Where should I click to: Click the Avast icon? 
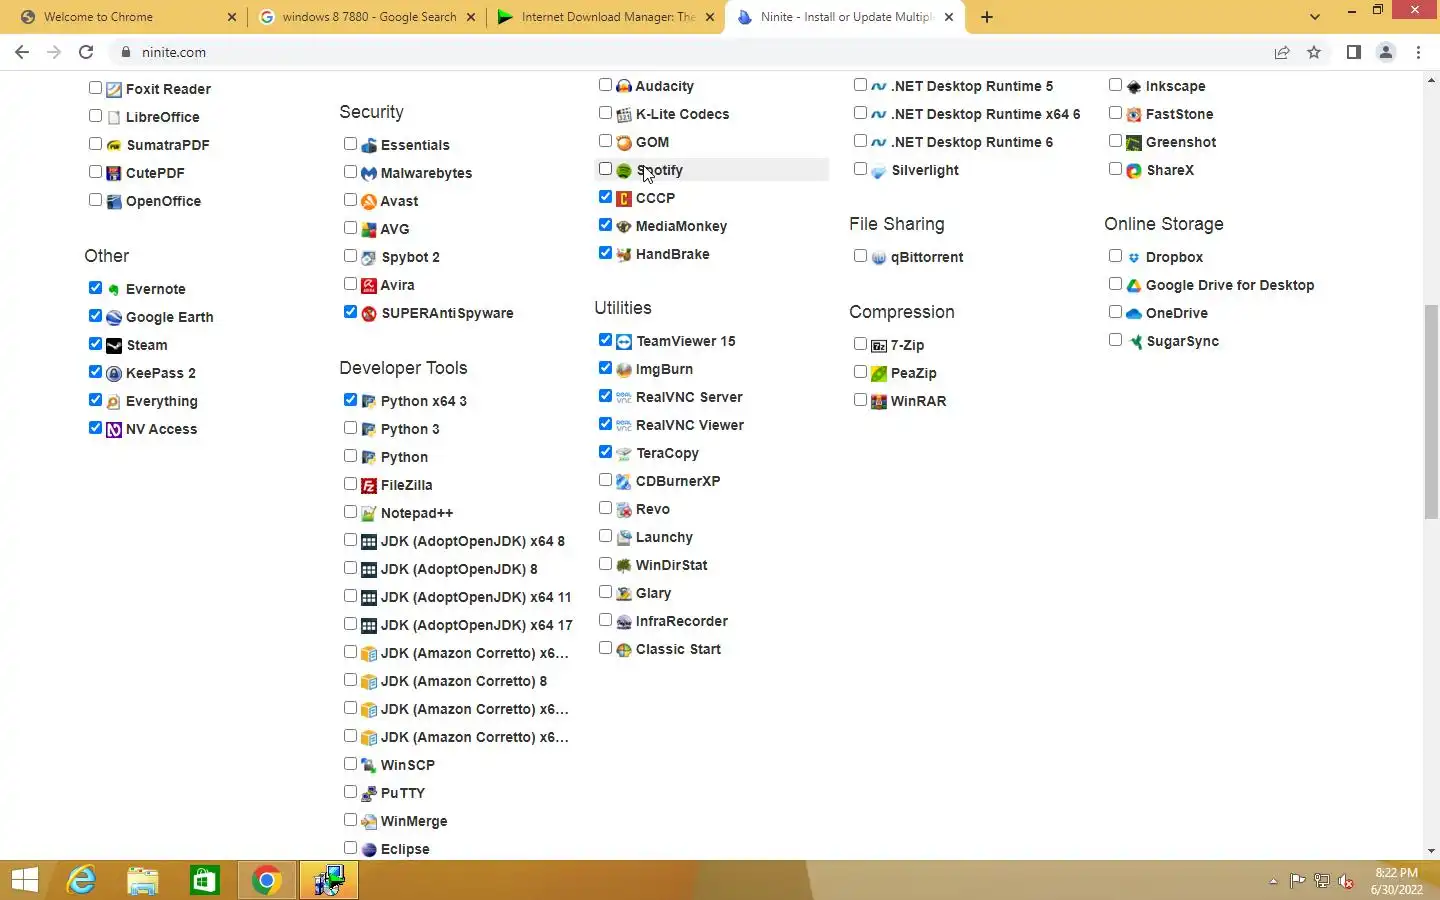369,202
